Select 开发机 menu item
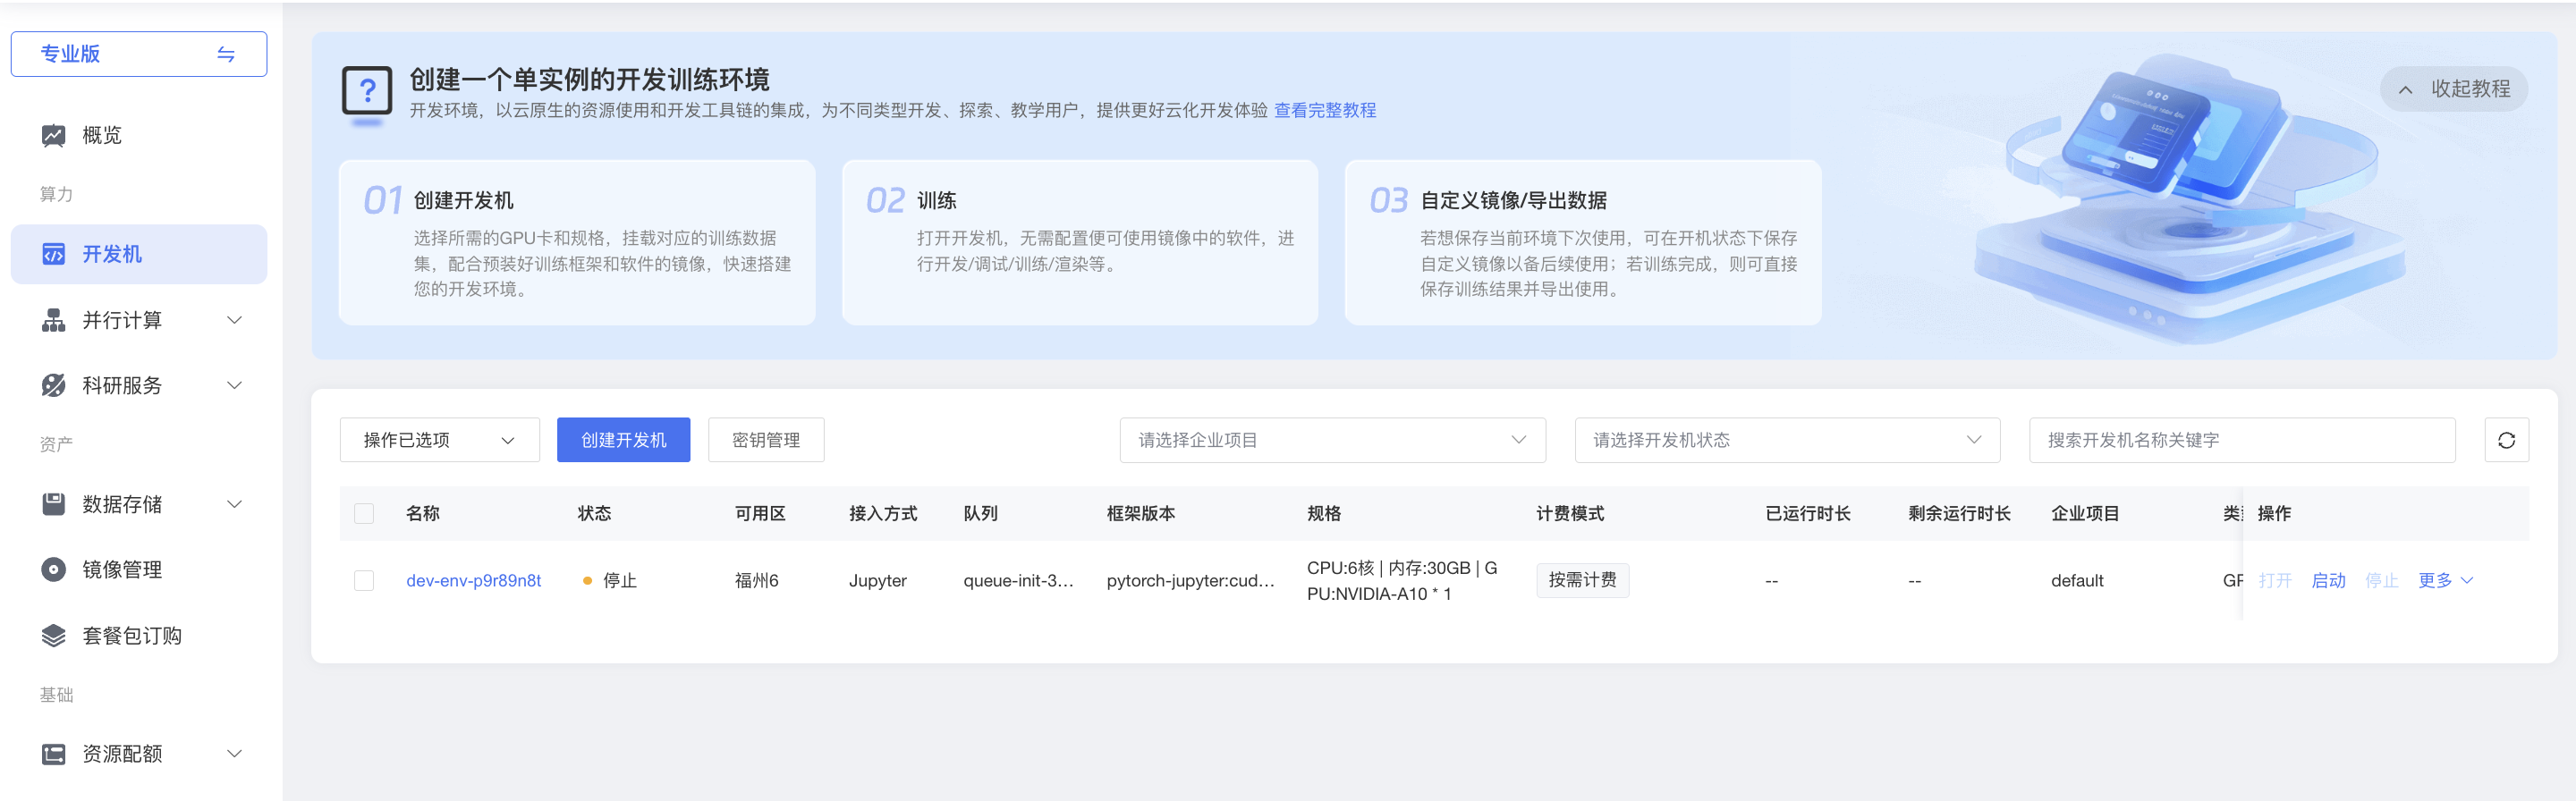The height and width of the screenshot is (801, 2576). 139,254
